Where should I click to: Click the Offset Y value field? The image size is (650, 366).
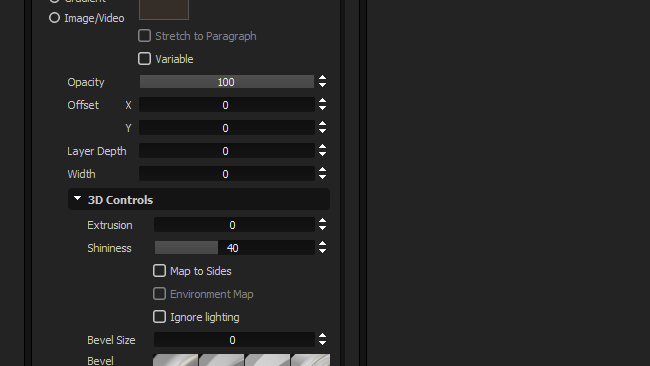(227, 128)
